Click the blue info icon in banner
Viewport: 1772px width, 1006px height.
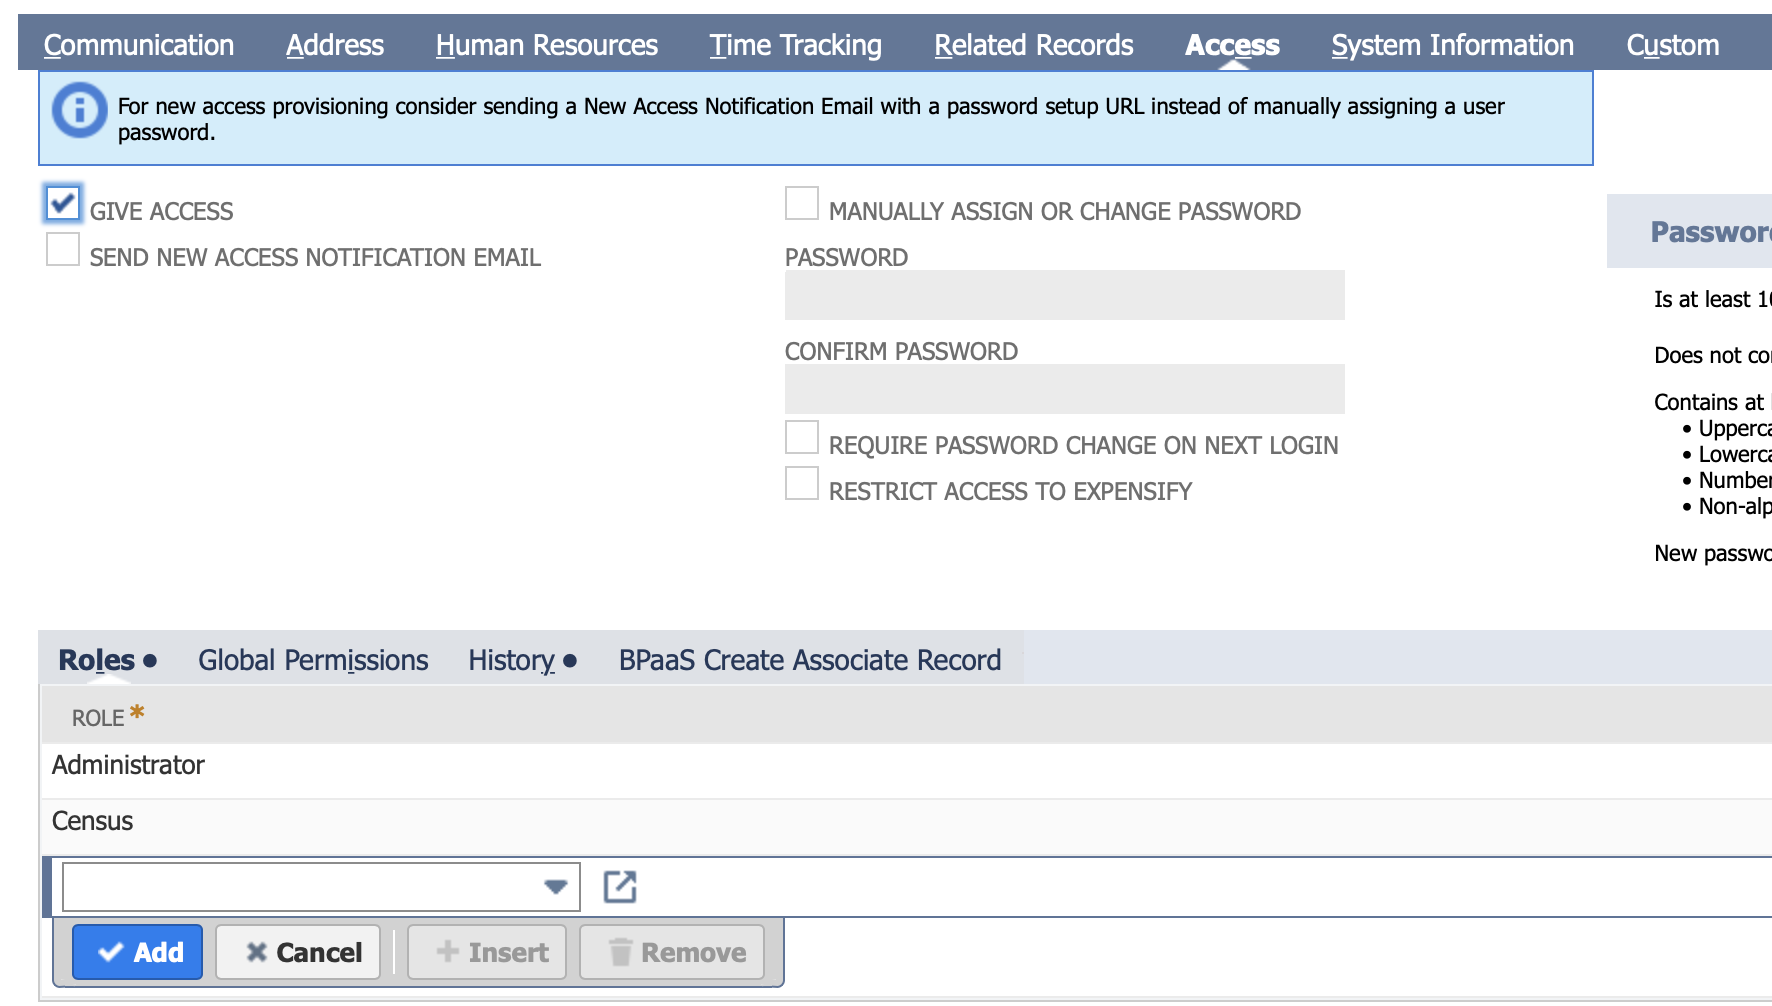tap(79, 110)
